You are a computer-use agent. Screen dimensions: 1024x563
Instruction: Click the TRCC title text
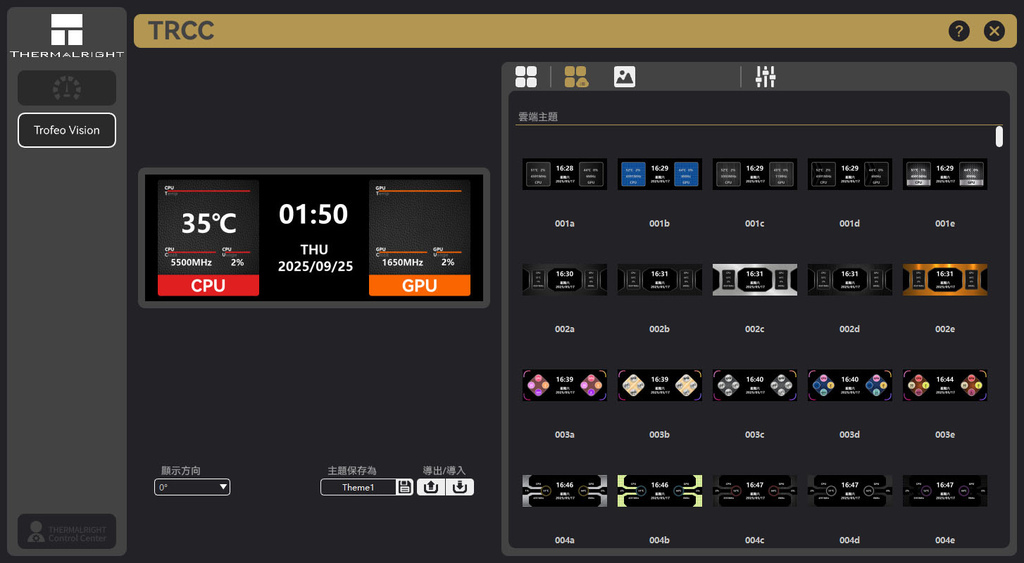pyautogui.click(x=181, y=31)
